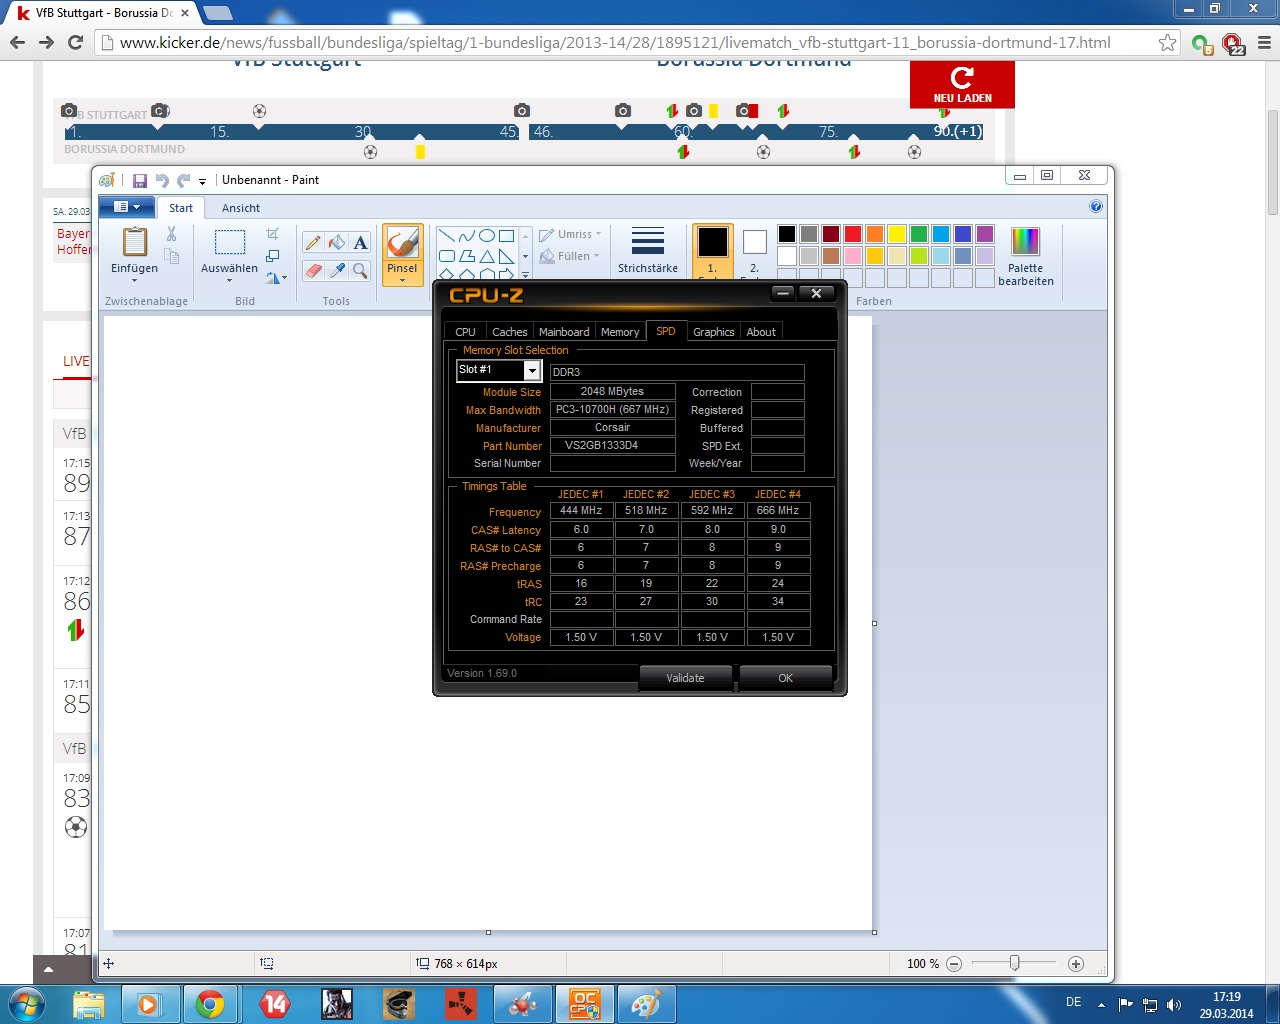Click the Copy icon in Zwischenablage group
1280x1024 pixels.
(x=171, y=257)
